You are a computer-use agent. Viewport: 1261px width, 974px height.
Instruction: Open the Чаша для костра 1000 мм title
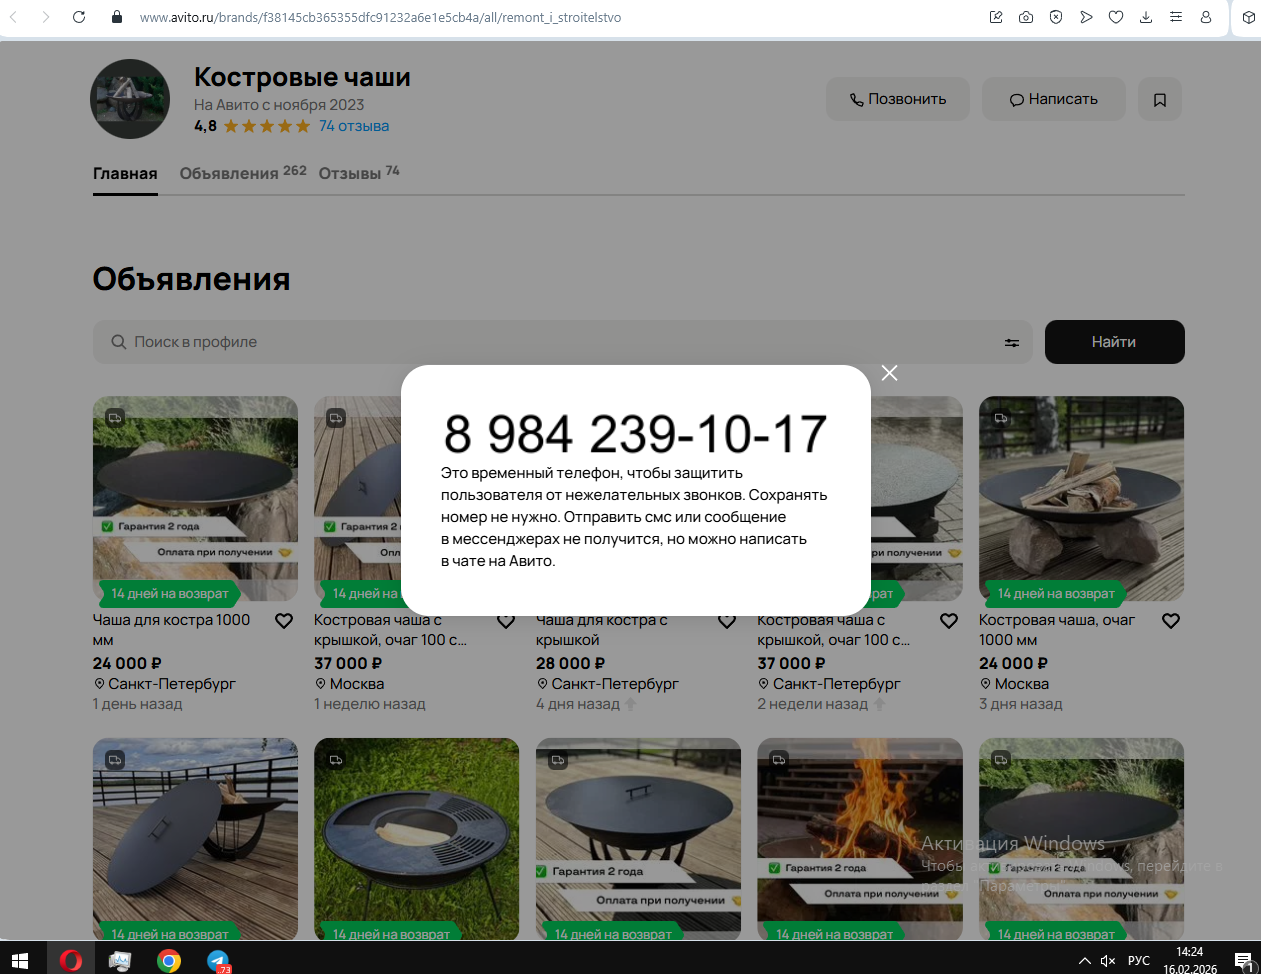click(x=171, y=630)
